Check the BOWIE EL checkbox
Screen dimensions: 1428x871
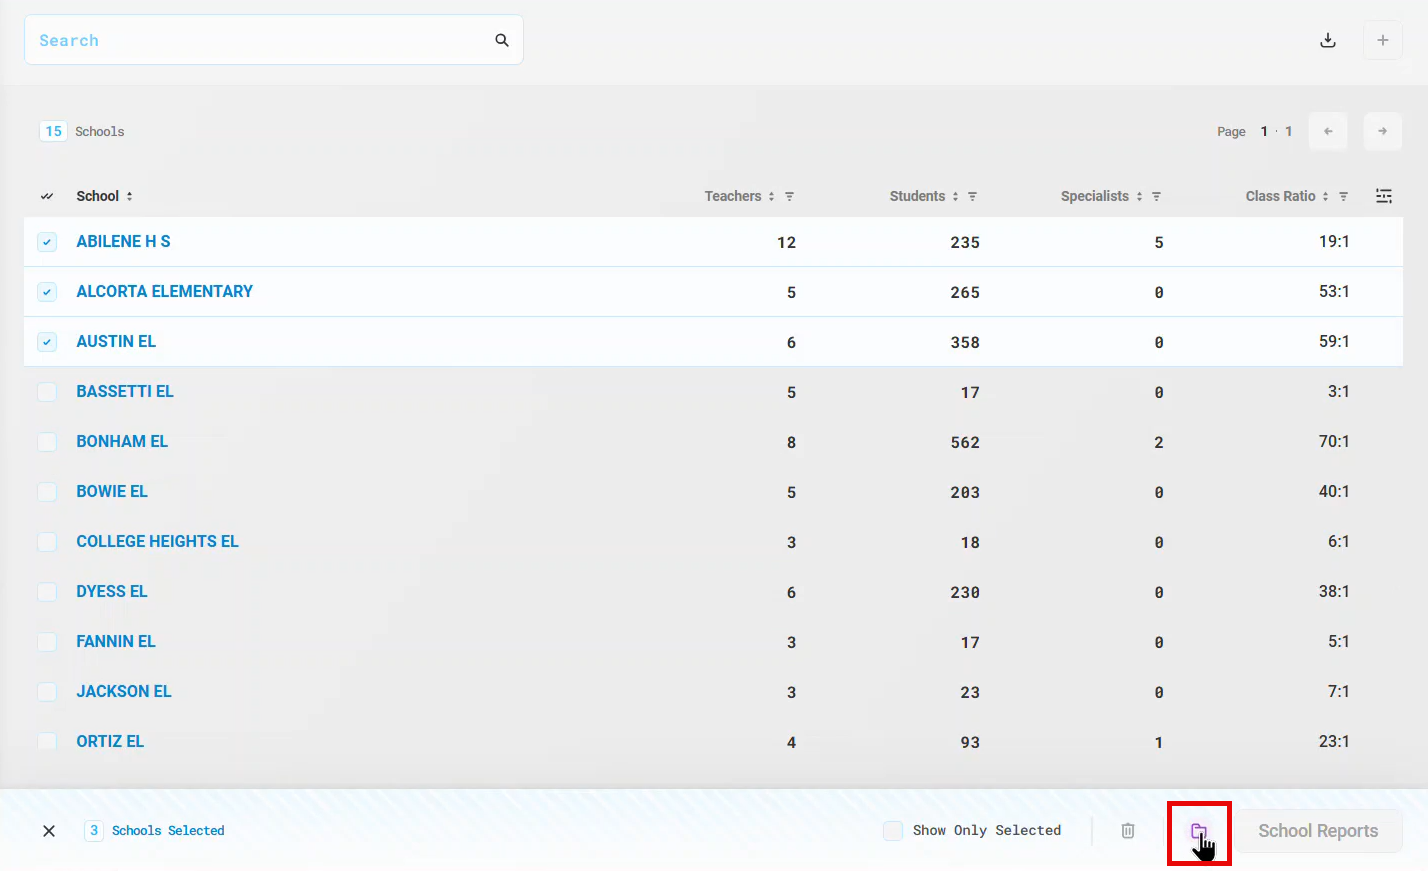[x=47, y=492]
